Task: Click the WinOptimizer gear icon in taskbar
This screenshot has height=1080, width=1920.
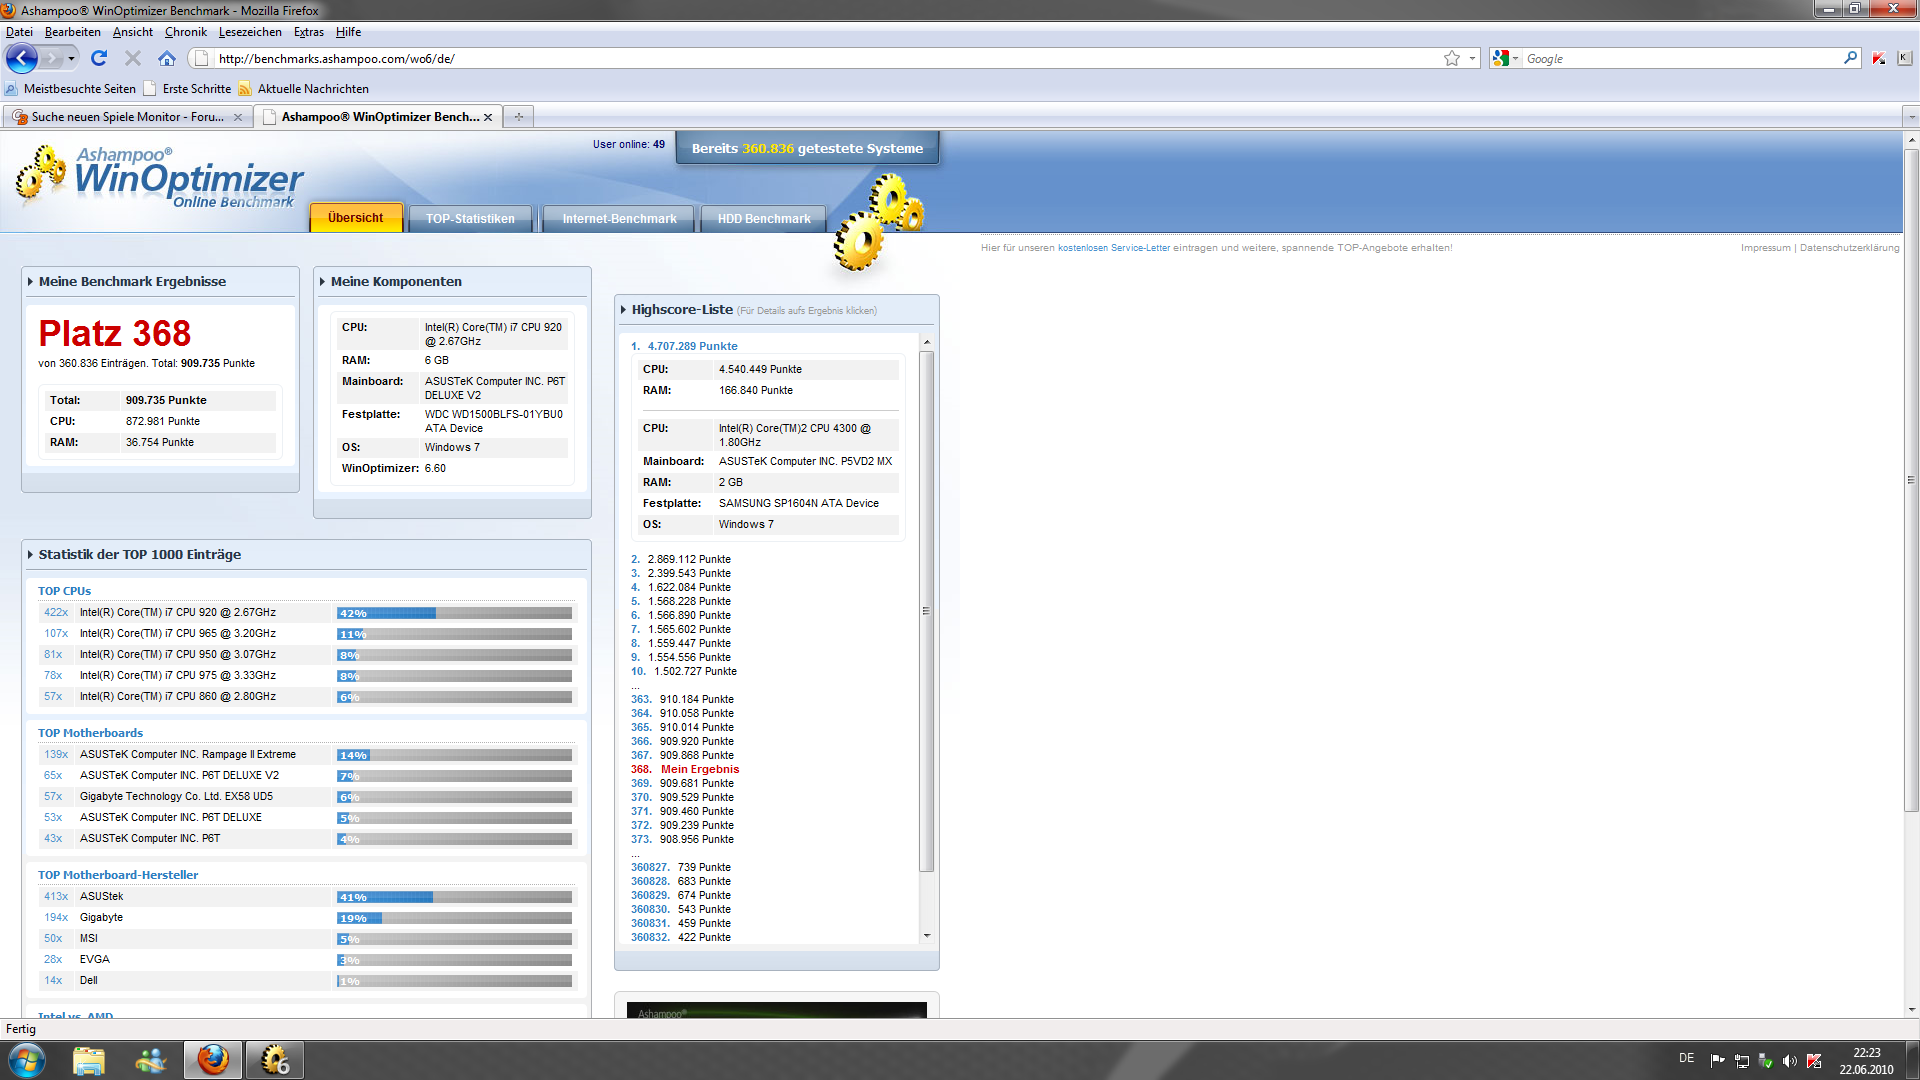Action: point(274,1060)
